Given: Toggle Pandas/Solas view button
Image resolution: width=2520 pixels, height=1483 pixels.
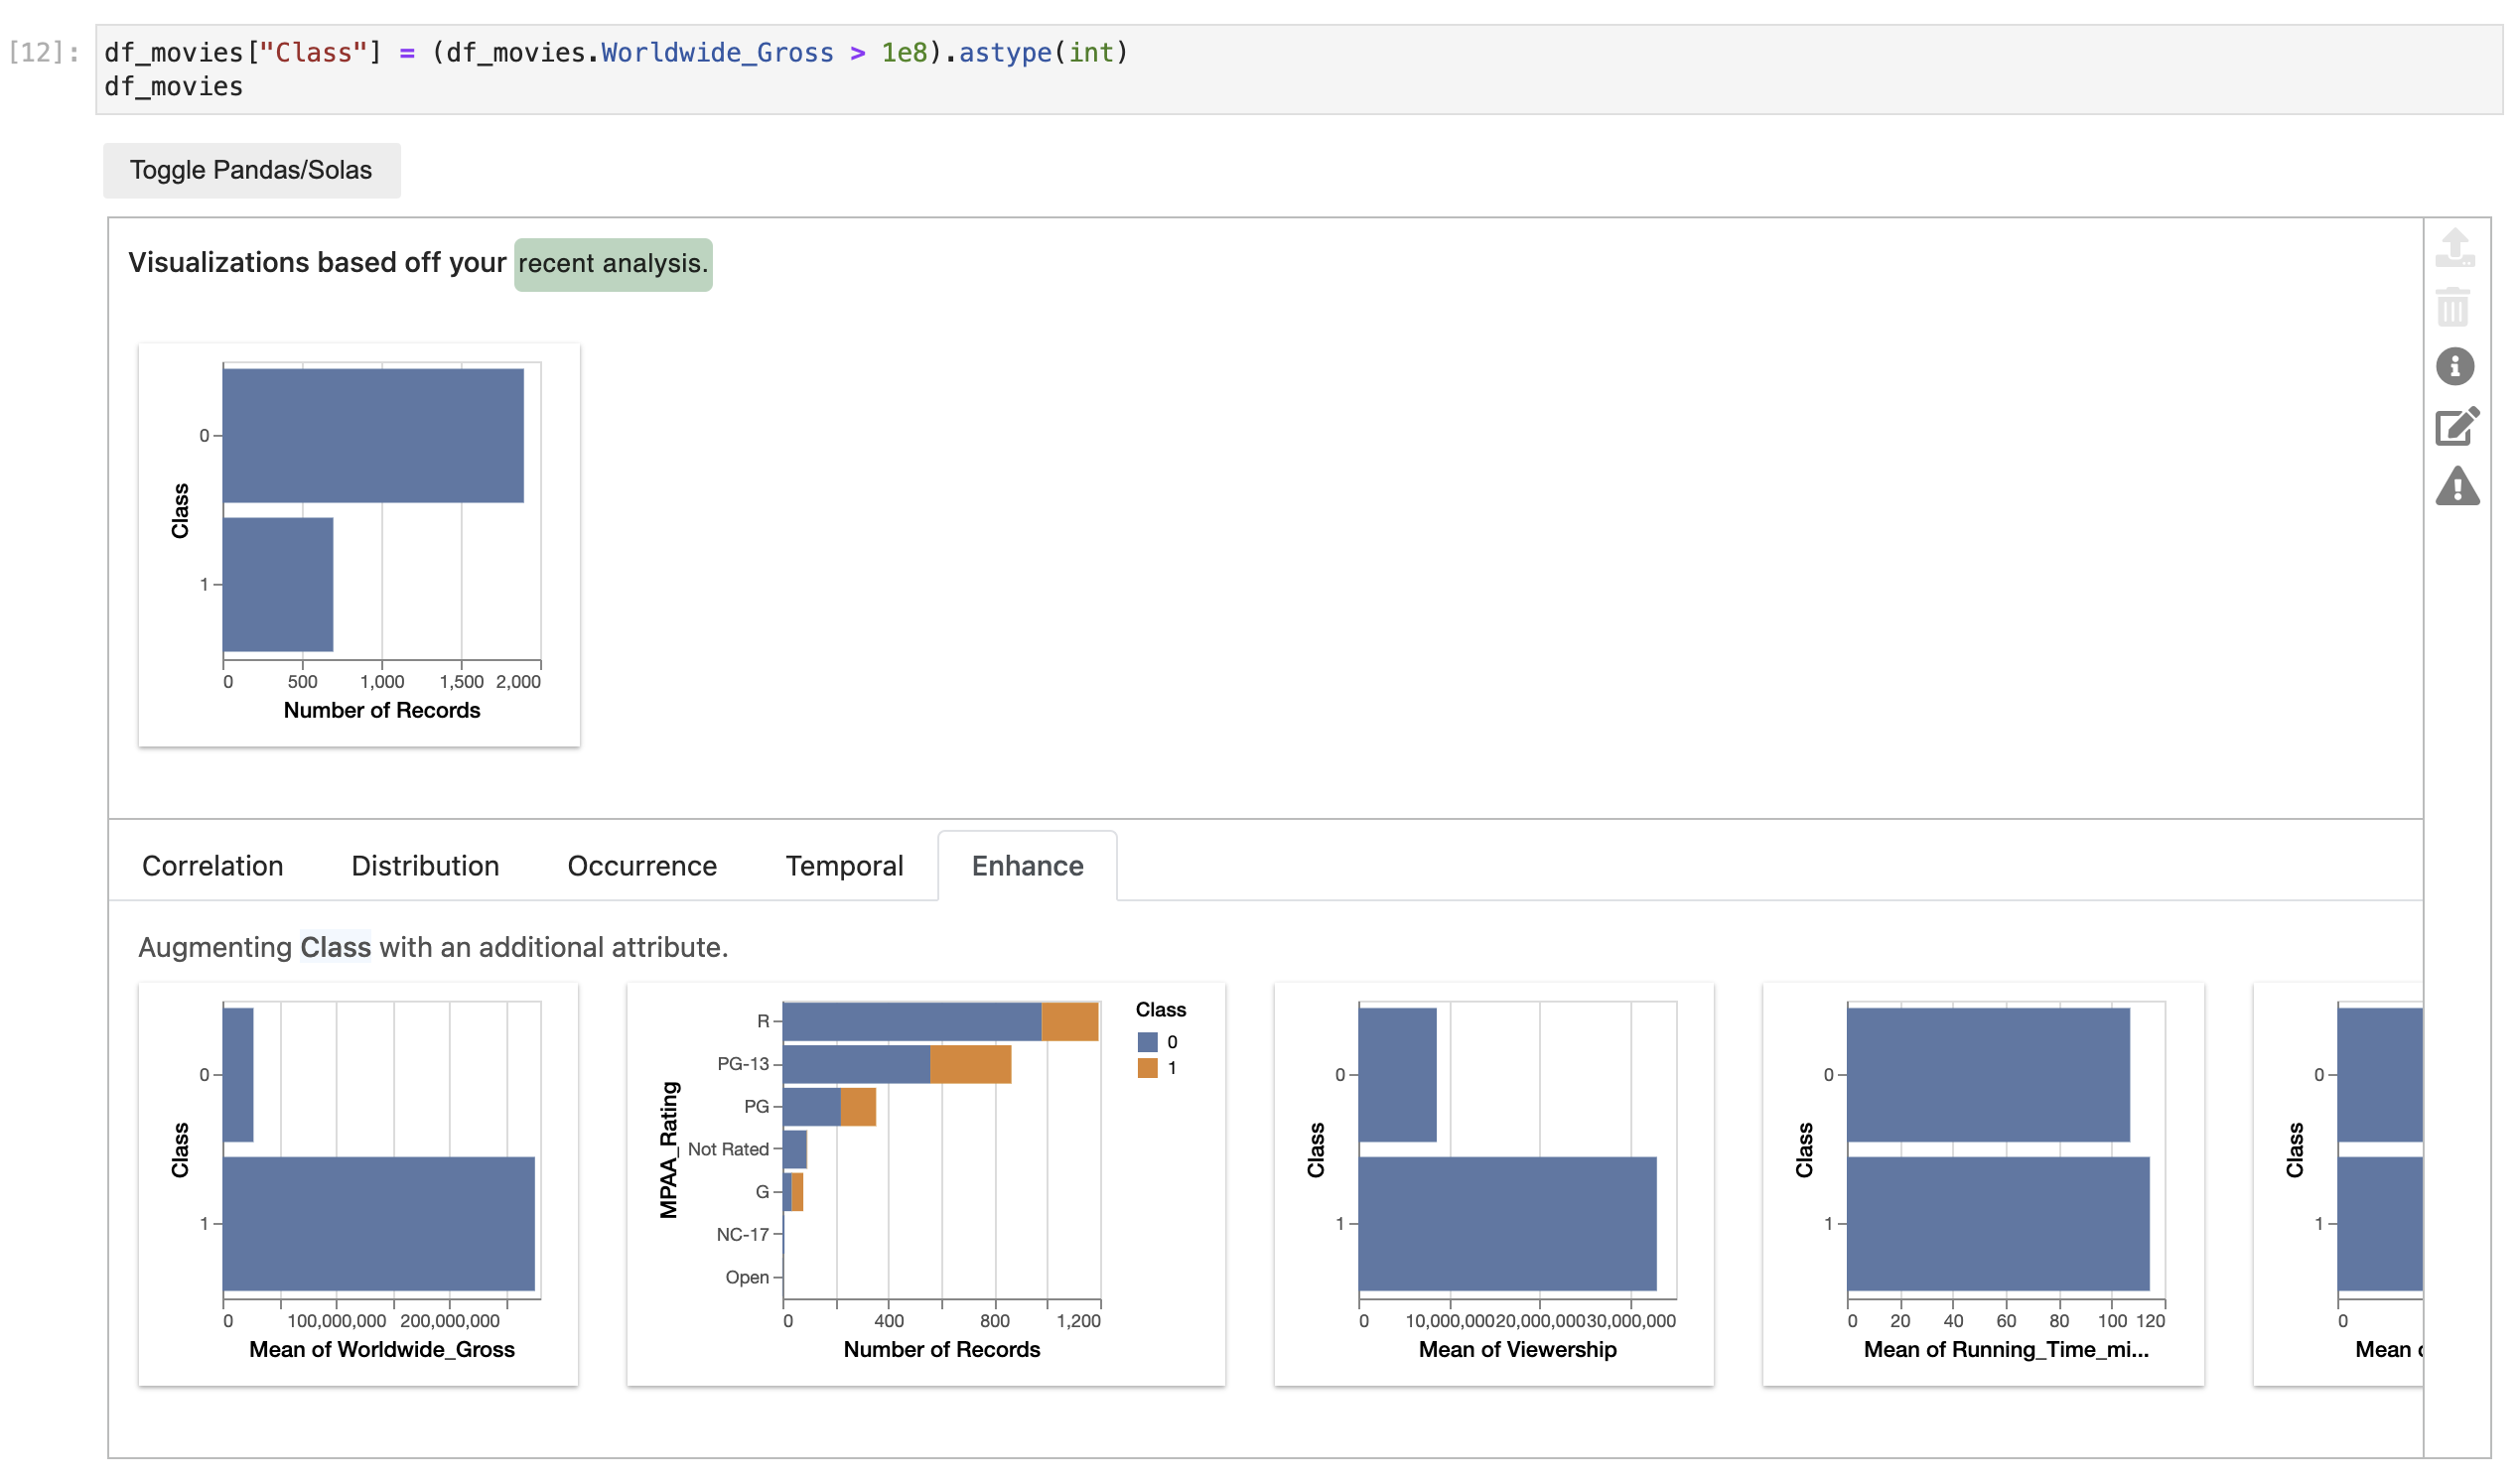Looking at the screenshot, I should 251,170.
